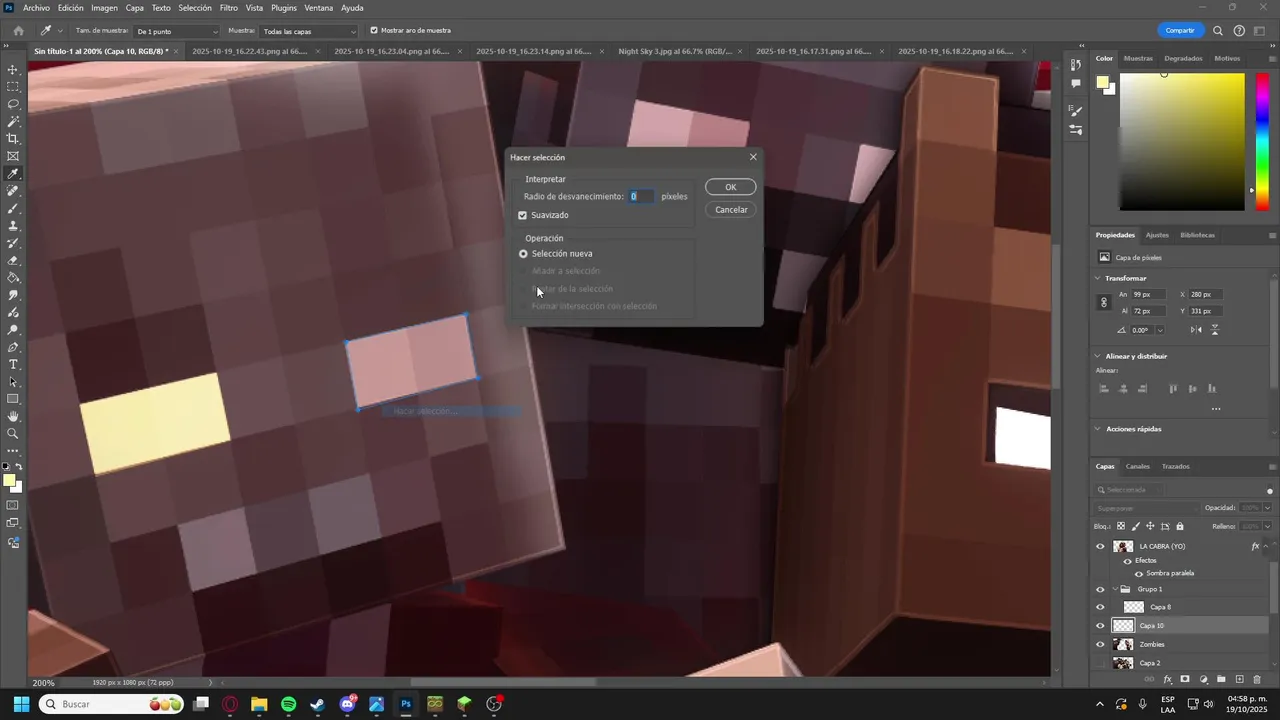Viewport: 1280px width, 720px height.
Task: Add layer style fx icon at panel bottom
Action: 1167,679
